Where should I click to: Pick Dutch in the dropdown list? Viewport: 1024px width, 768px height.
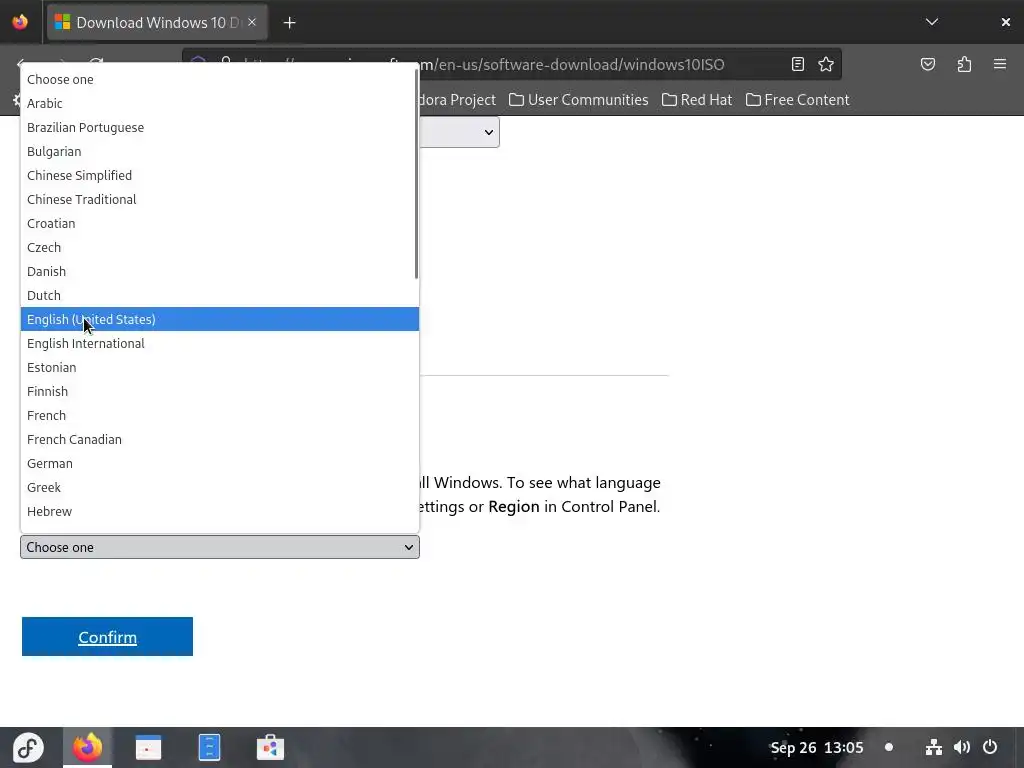point(219,296)
